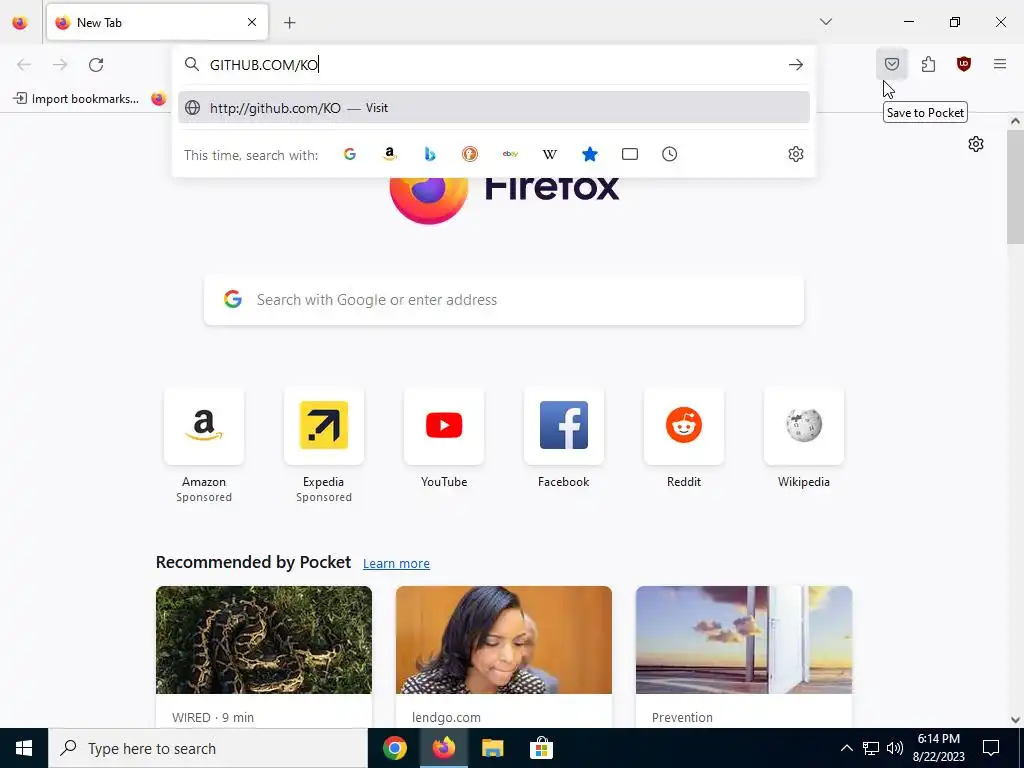Open the Windows Start menu
The height and width of the screenshot is (768, 1024).
point(24,748)
